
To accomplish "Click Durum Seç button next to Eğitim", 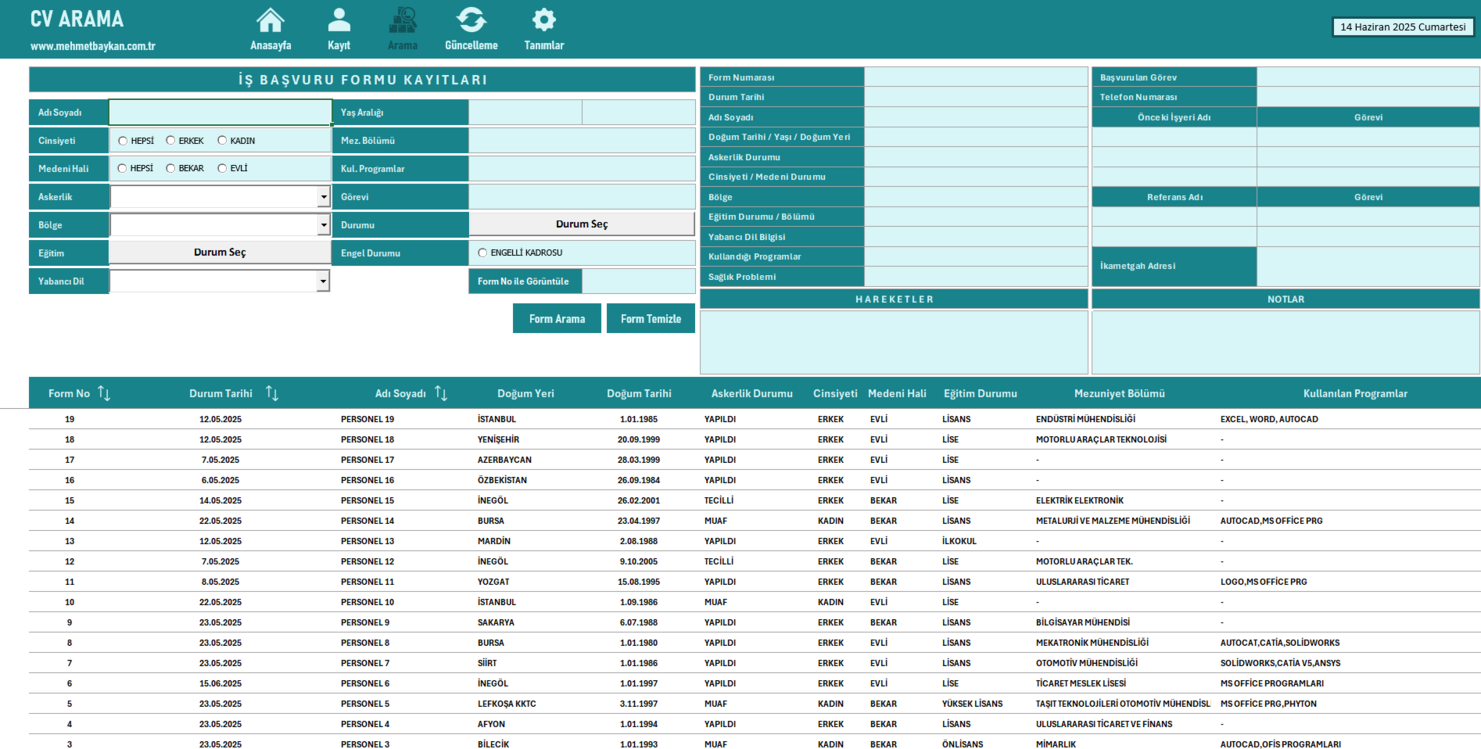I will 220,253.
